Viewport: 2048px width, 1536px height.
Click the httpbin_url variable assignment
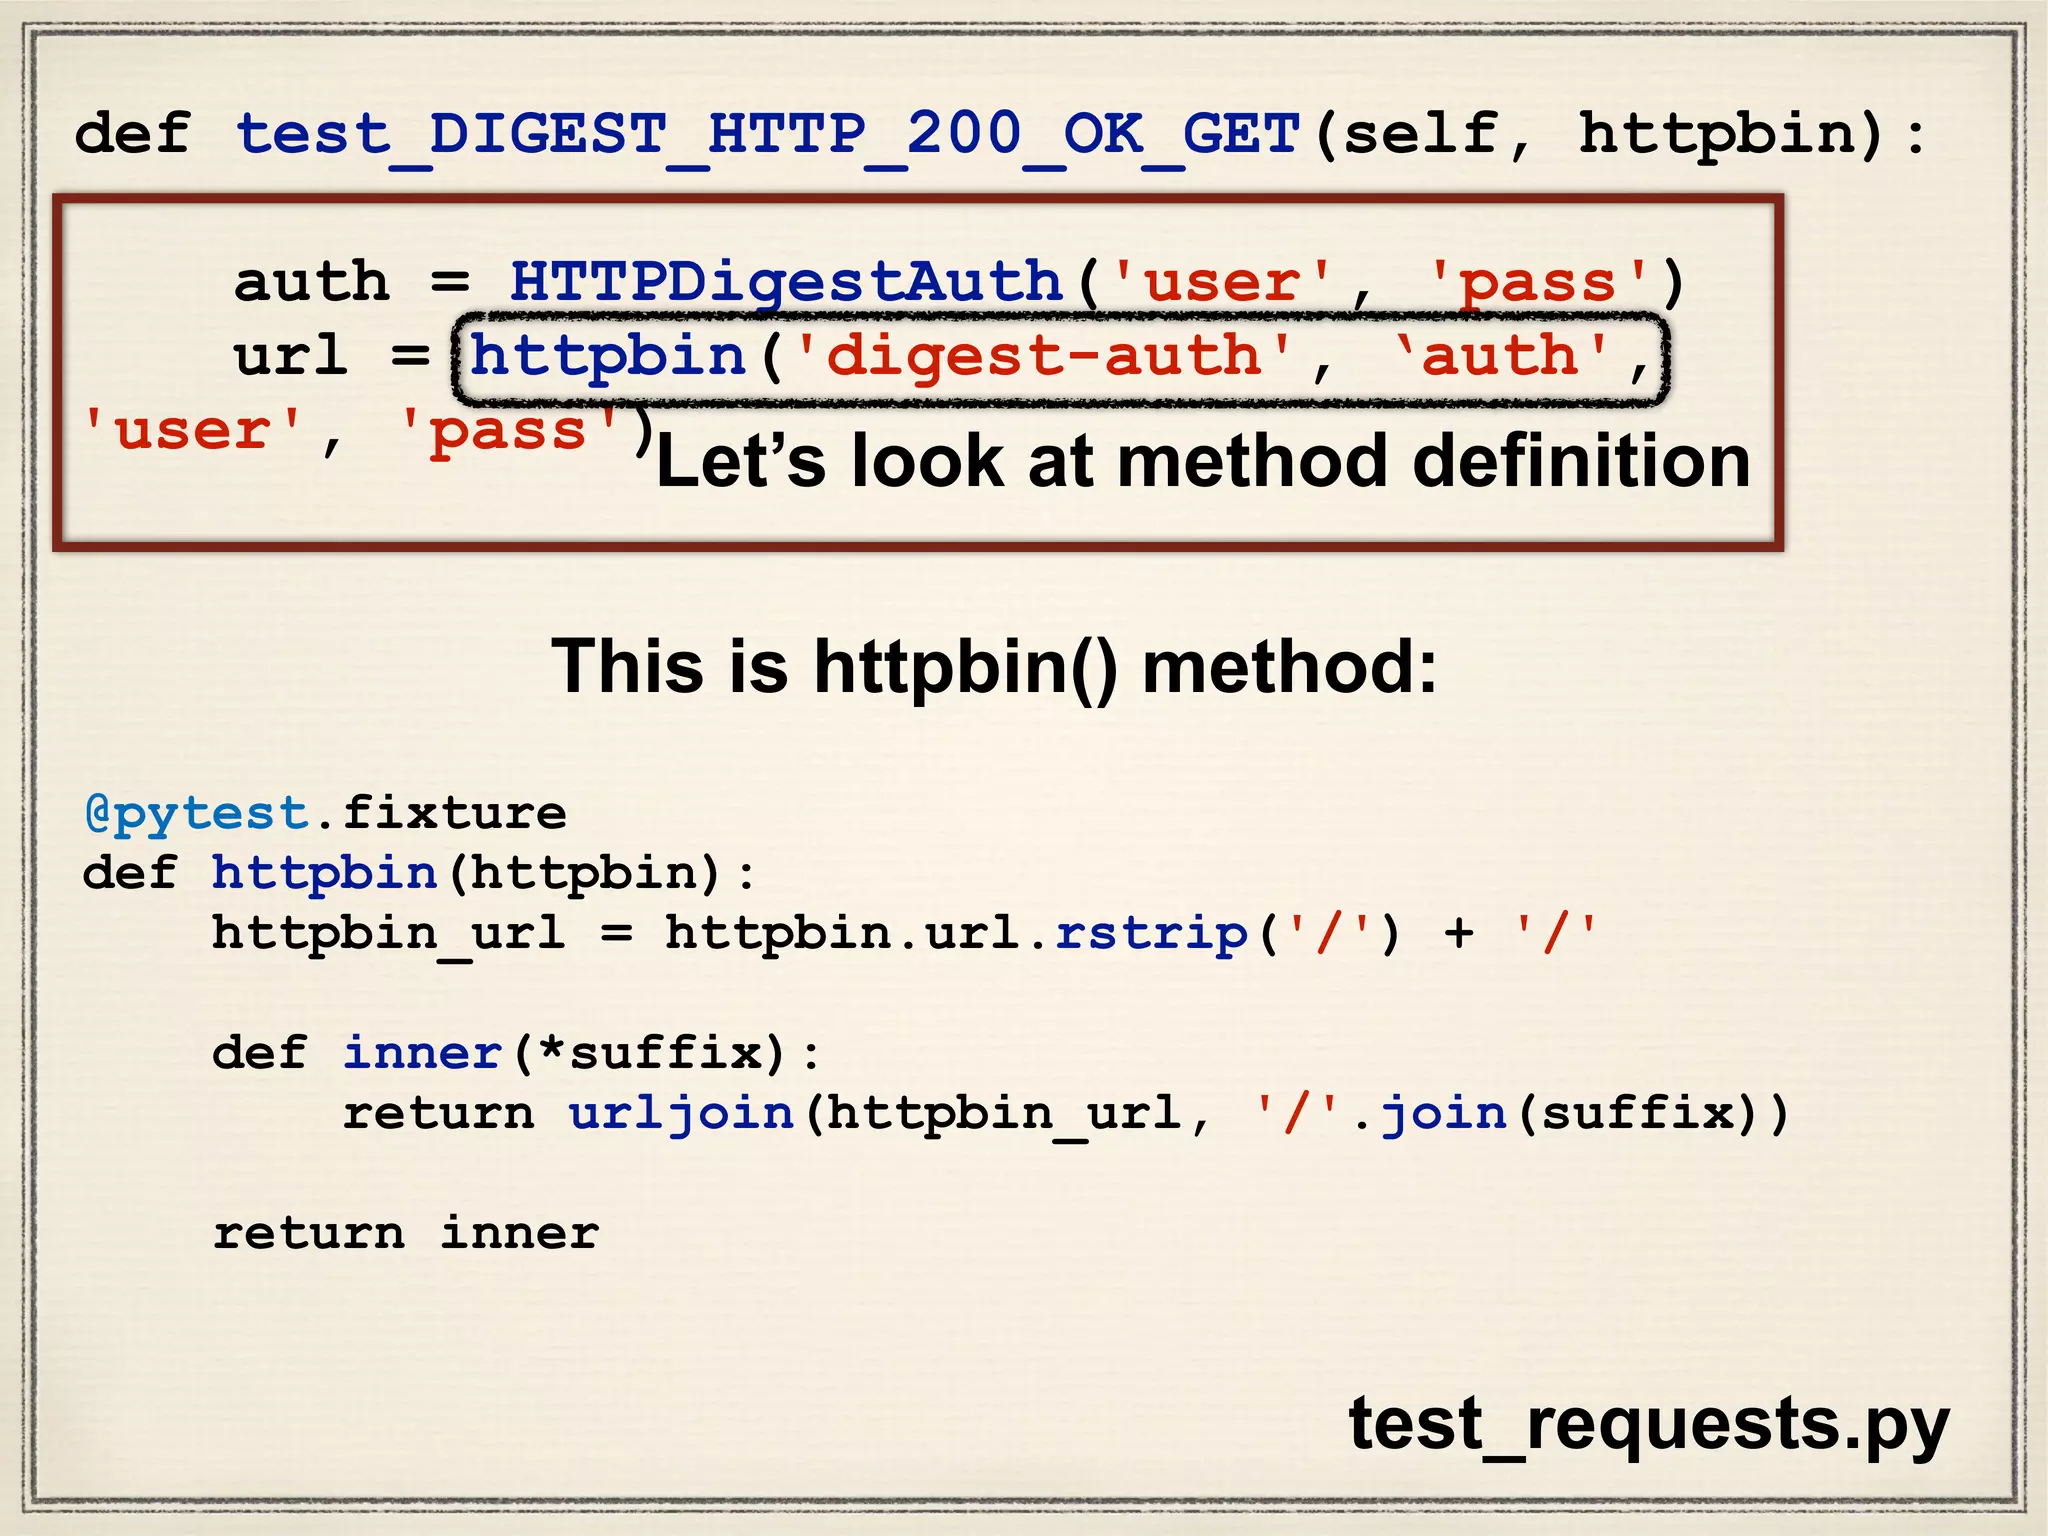point(388,935)
